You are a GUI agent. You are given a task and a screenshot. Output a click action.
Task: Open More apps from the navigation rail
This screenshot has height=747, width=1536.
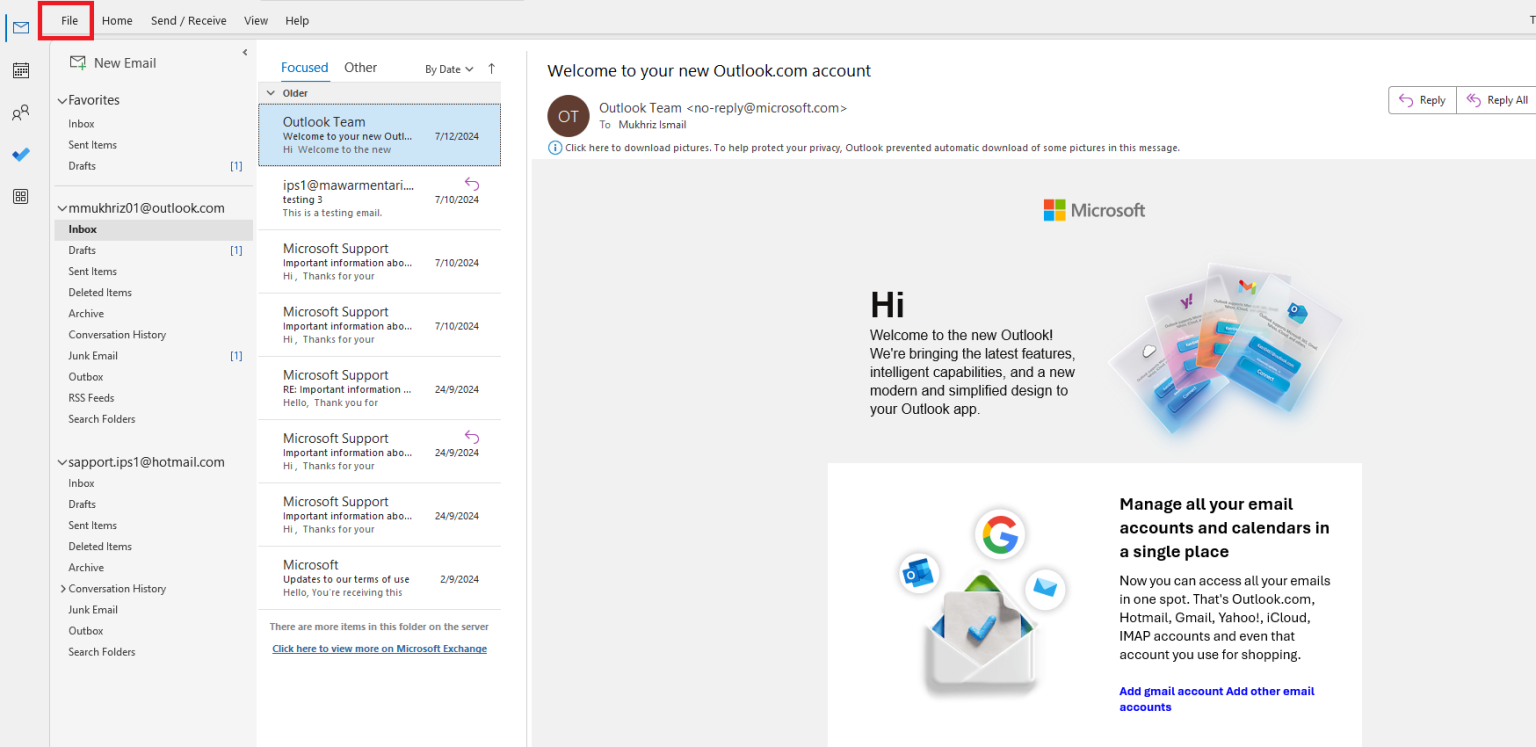[20, 196]
